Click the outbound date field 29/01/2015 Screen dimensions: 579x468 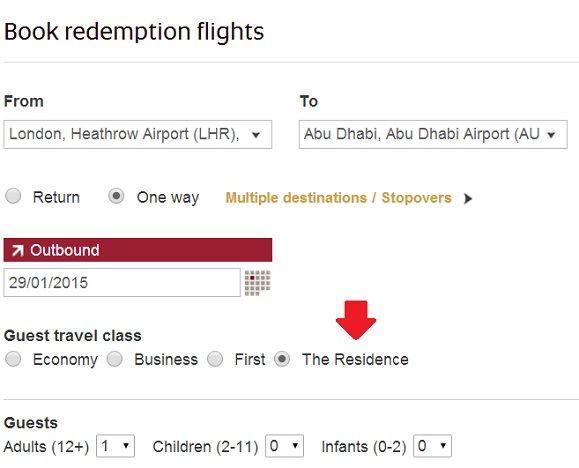(x=122, y=283)
